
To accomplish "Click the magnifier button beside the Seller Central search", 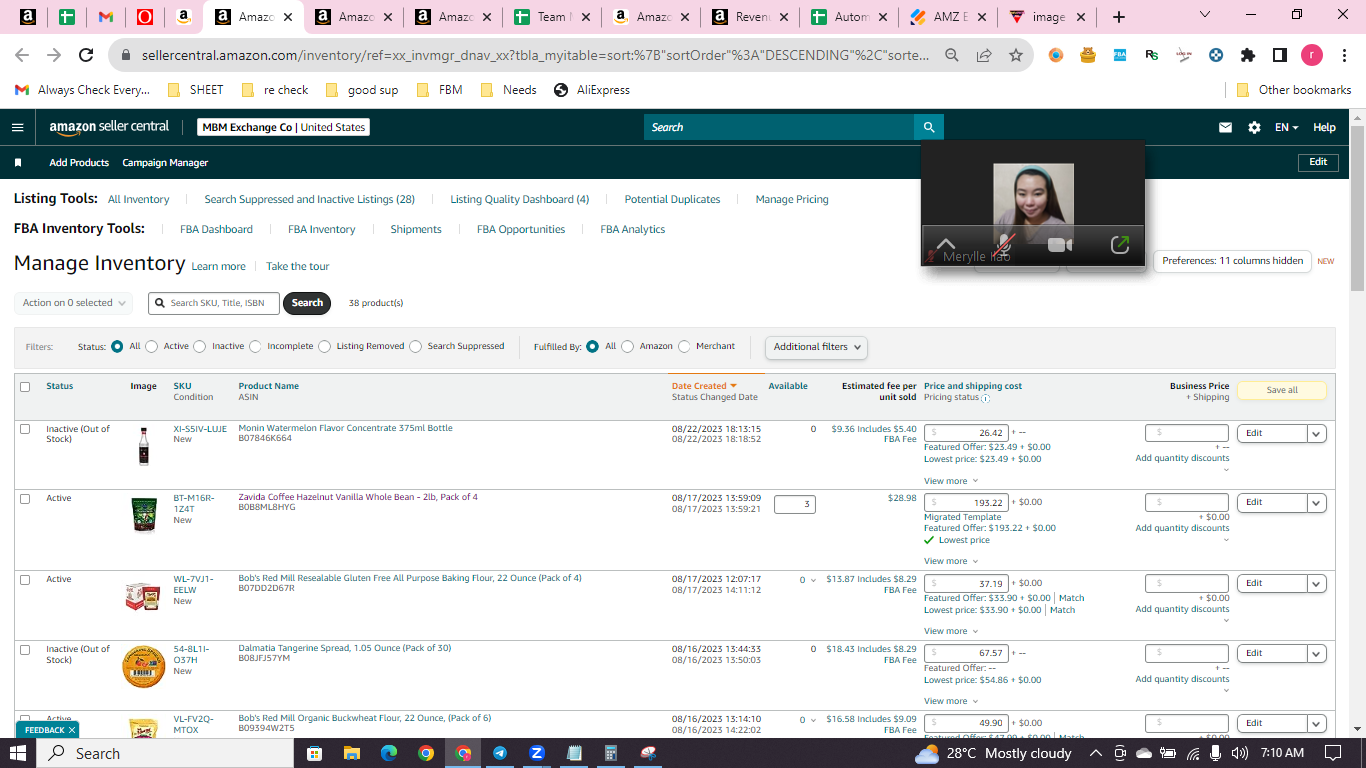I will click(929, 127).
